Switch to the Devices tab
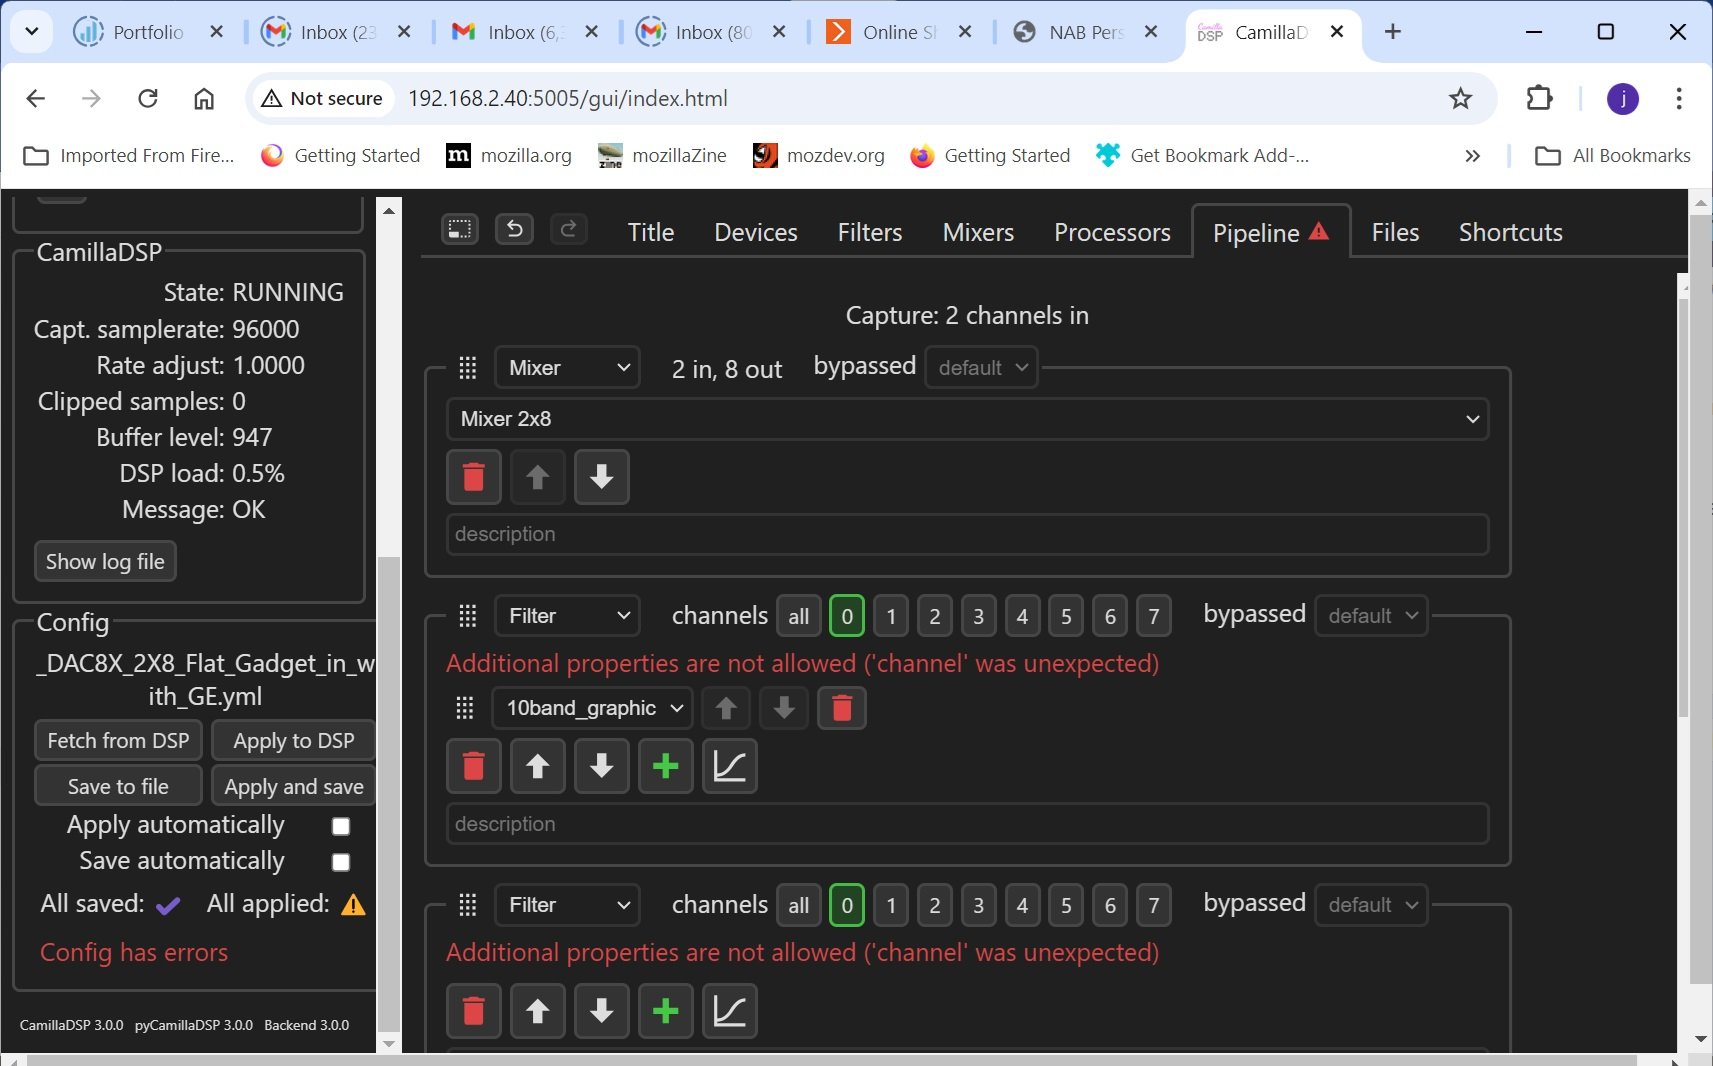This screenshot has height=1066, width=1713. [756, 232]
